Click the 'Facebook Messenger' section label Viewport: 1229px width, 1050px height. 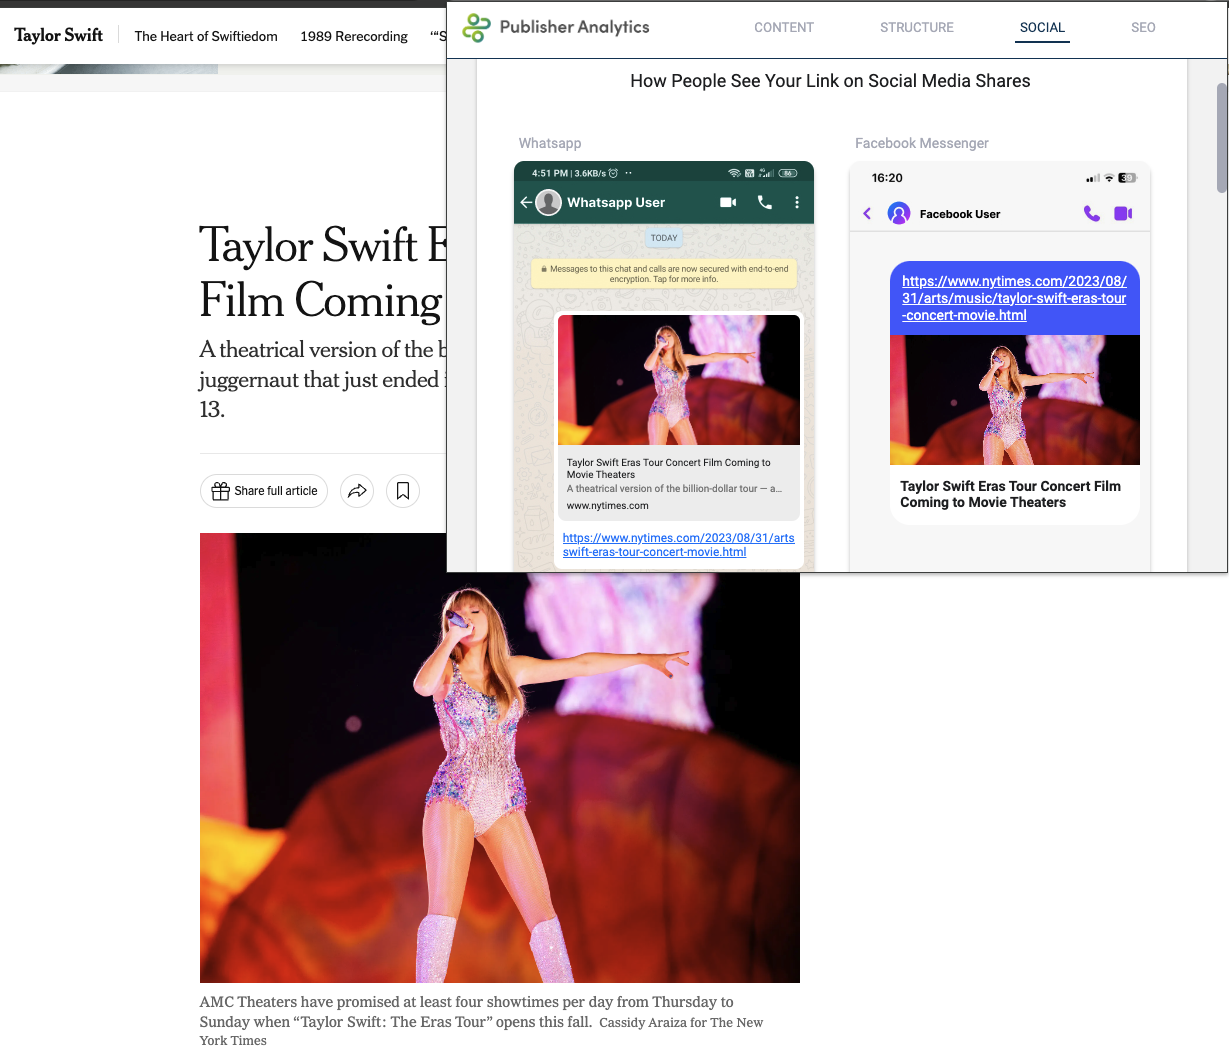(x=922, y=143)
